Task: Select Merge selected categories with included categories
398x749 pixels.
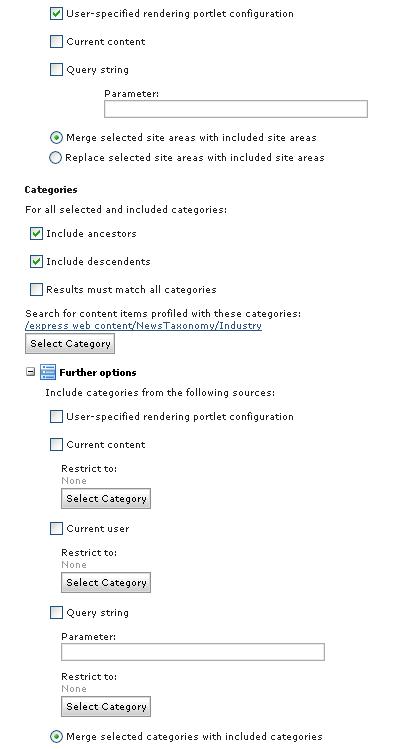Action: click(x=56, y=737)
